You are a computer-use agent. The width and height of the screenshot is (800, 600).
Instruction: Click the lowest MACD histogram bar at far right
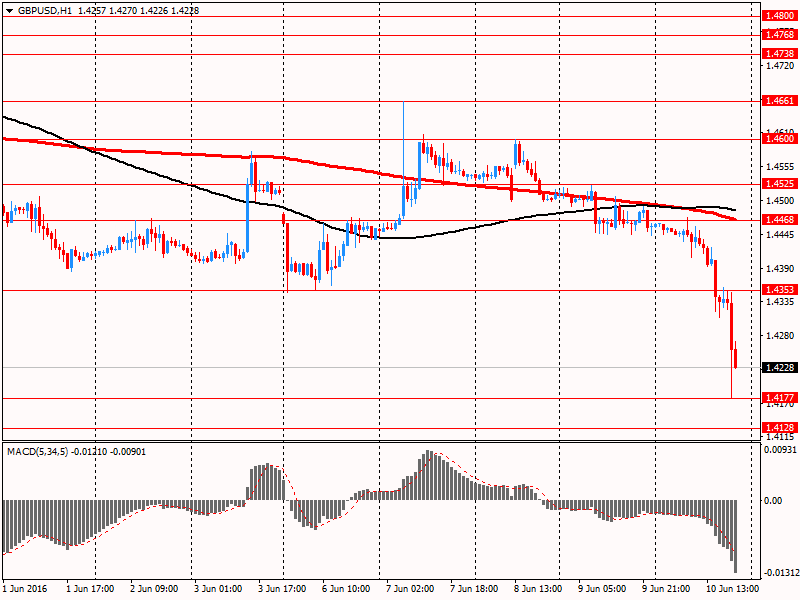[x=736, y=536]
